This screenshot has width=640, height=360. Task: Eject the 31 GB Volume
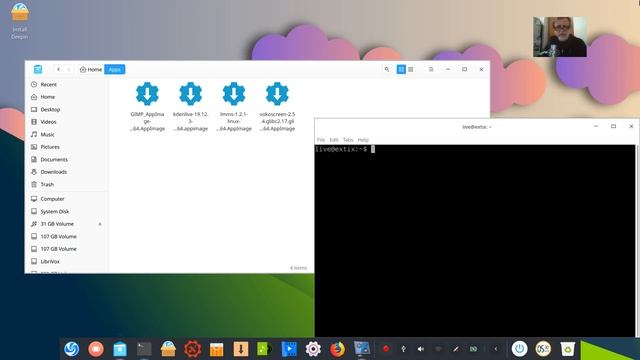[x=100, y=224]
